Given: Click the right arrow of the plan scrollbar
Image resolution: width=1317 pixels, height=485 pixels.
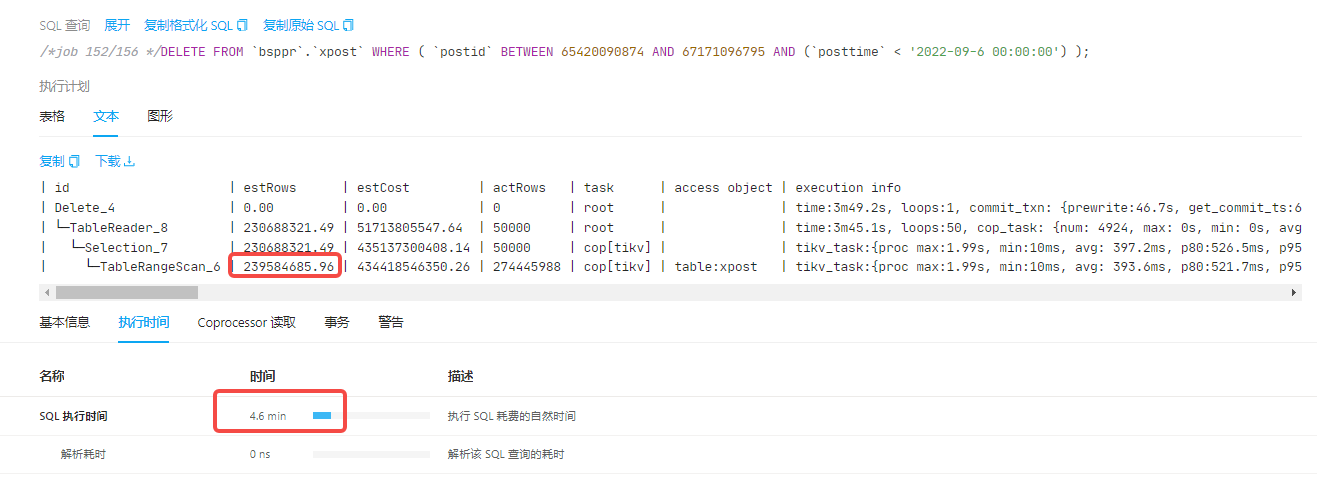Looking at the screenshot, I should click(1295, 292).
